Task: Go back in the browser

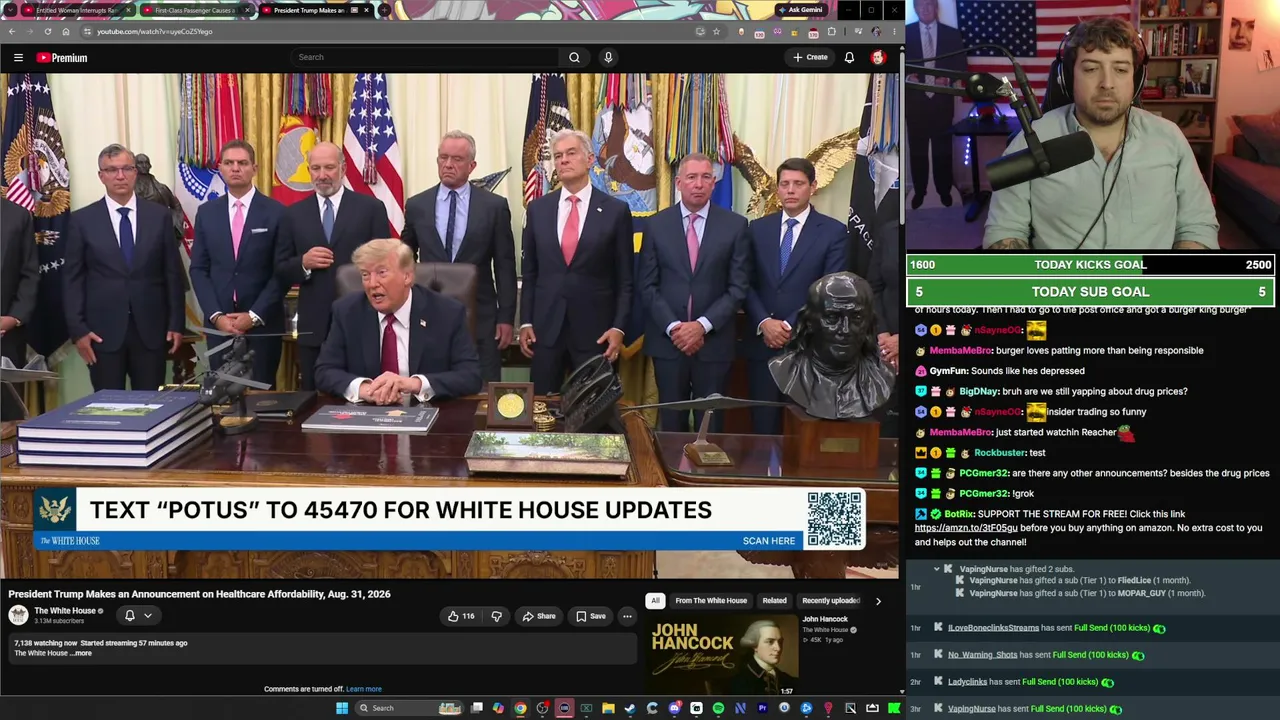Action: (12, 31)
